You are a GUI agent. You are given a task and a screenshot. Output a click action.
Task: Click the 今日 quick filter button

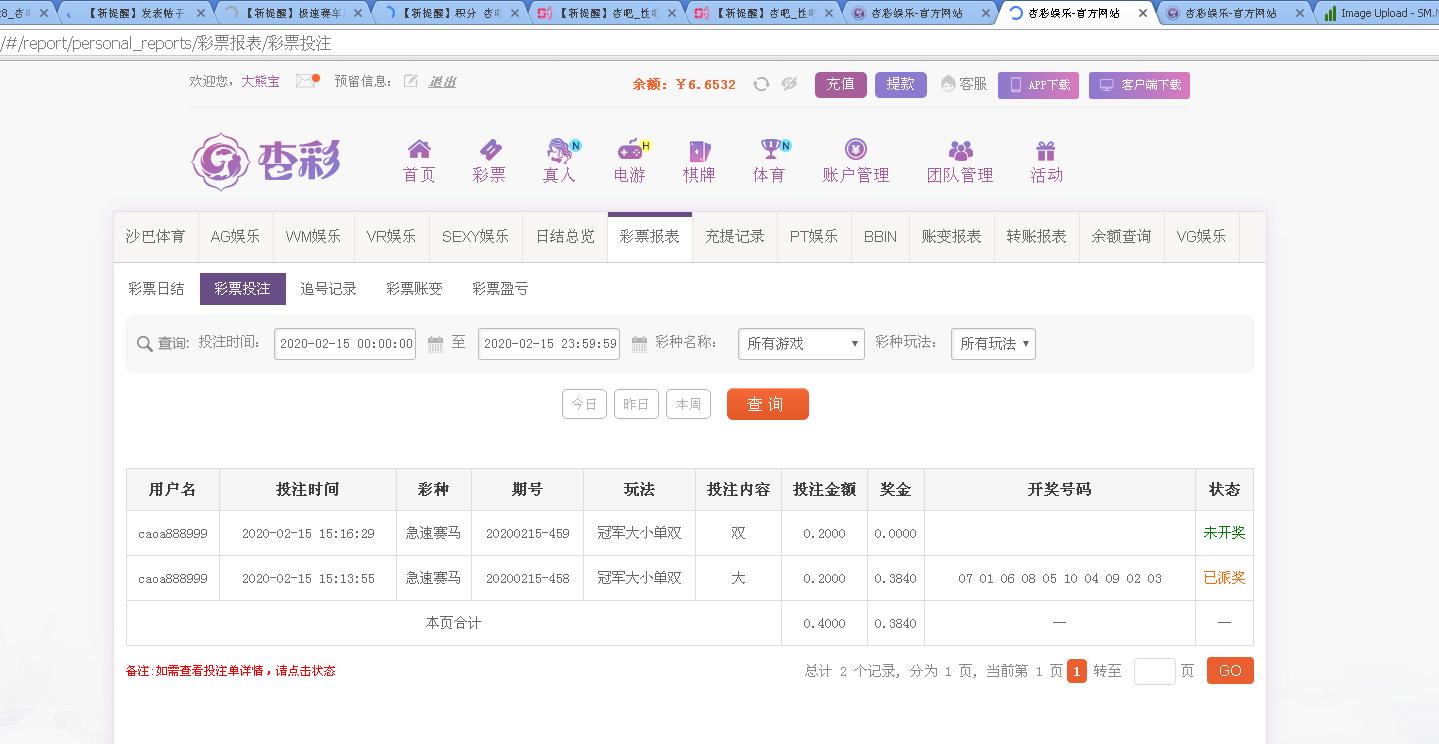(584, 404)
